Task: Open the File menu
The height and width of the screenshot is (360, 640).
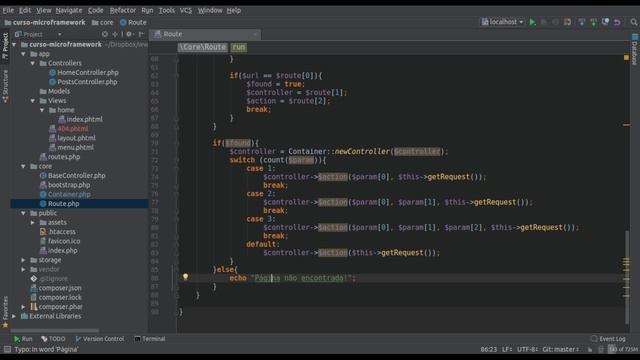Action: pos(8,10)
